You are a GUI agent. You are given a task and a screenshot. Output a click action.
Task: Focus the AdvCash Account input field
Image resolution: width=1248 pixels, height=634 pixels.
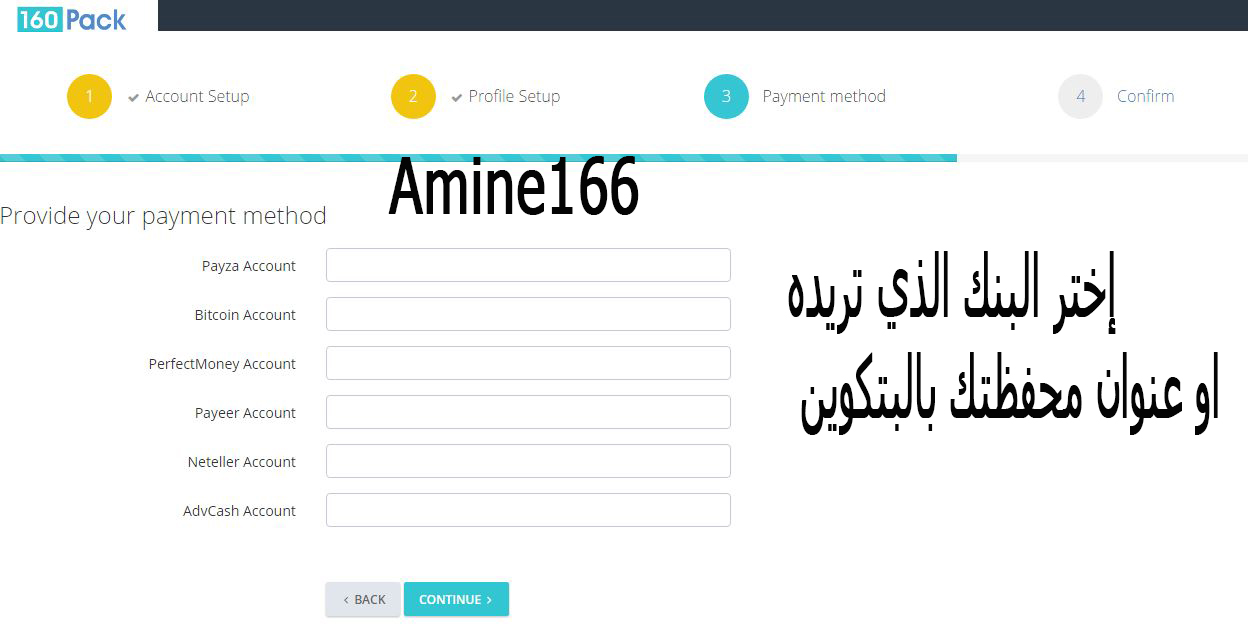[528, 510]
